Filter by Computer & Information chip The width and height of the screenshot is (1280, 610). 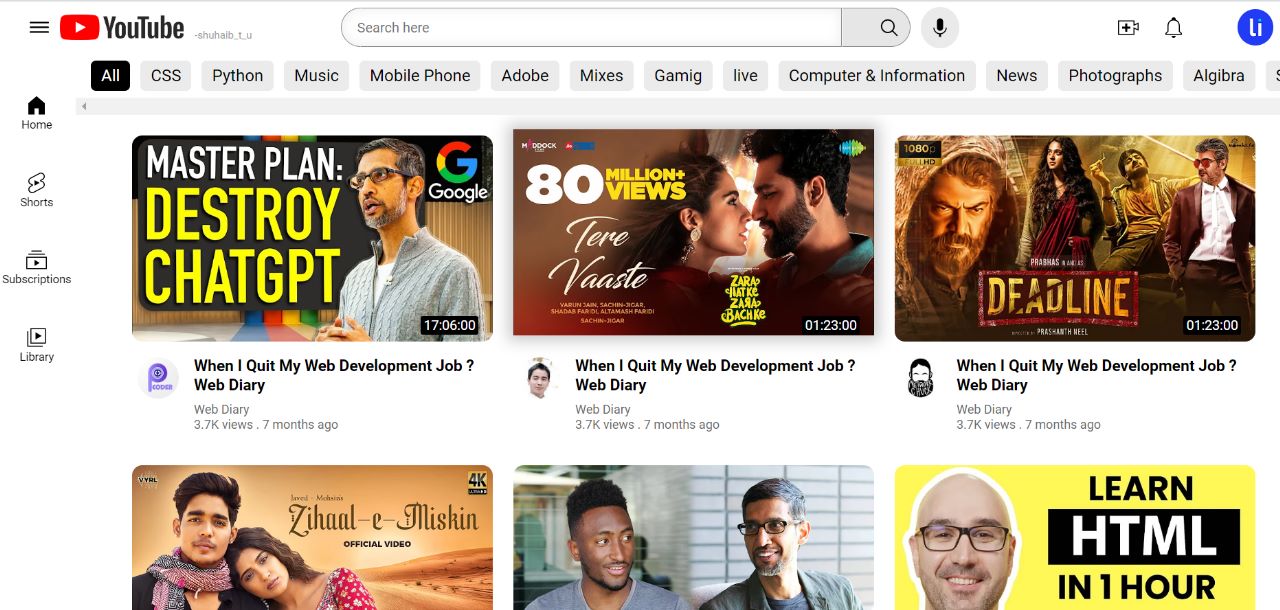876,76
